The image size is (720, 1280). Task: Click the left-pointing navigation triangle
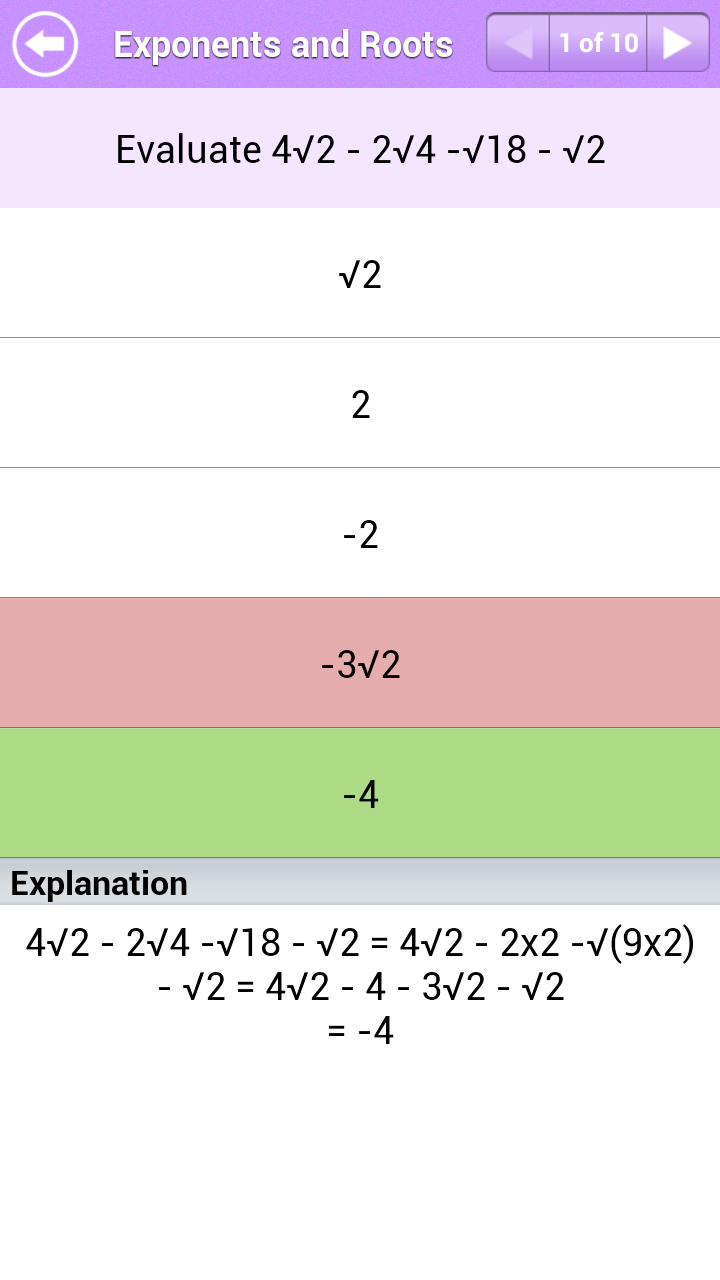point(516,43)
